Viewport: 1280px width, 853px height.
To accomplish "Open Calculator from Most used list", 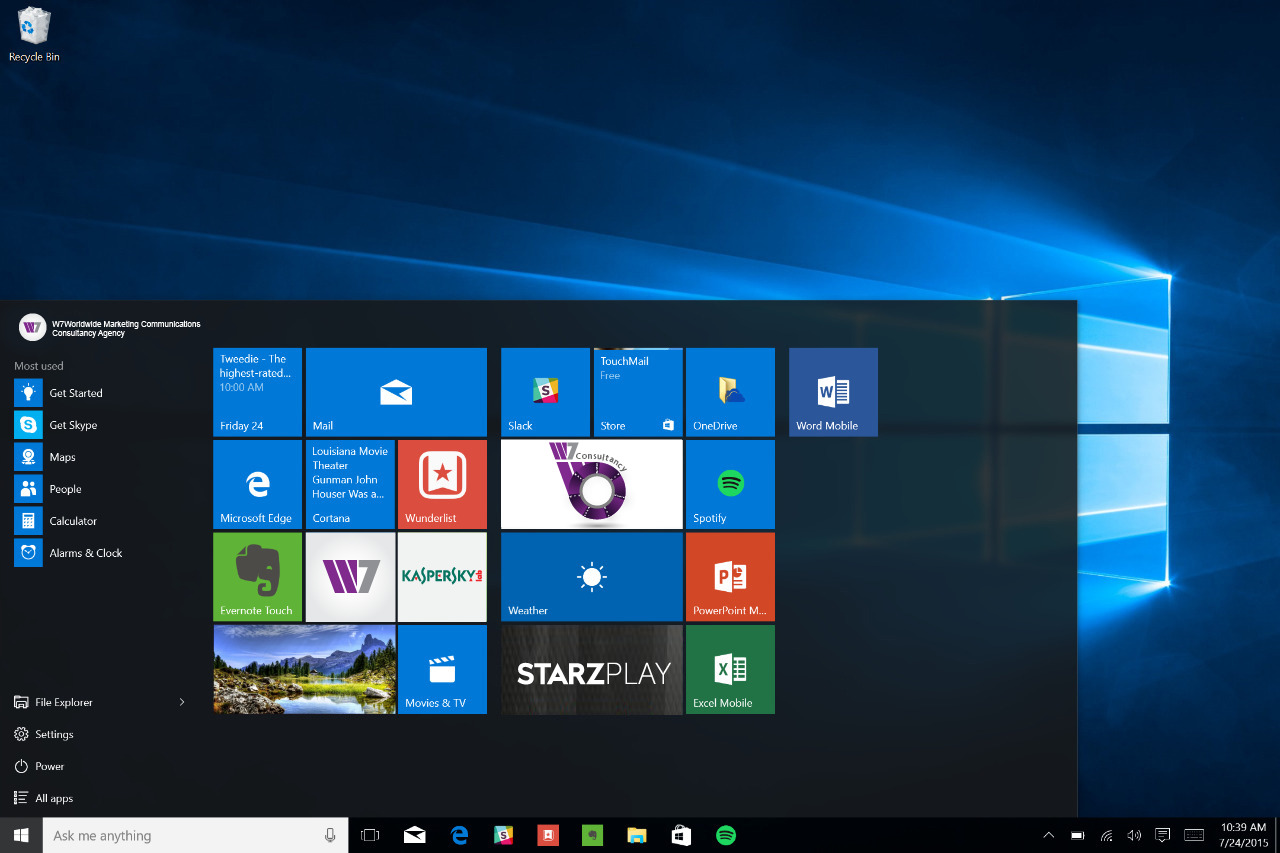I will click(x=73, y=521).
